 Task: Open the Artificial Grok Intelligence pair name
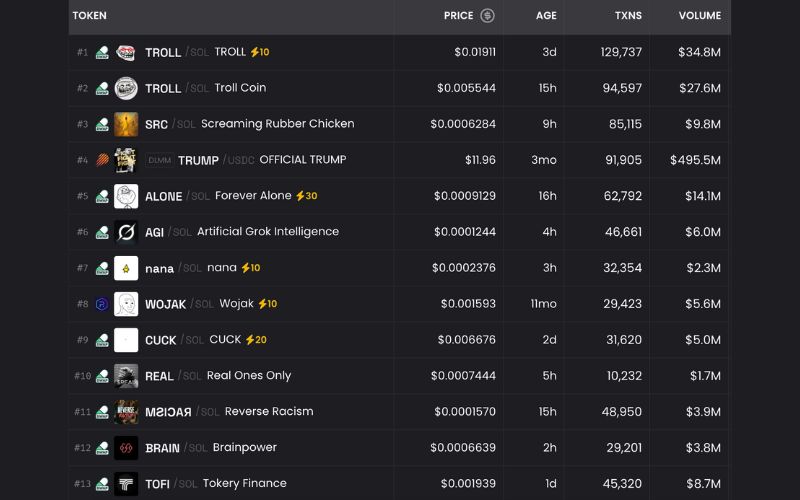268,232
